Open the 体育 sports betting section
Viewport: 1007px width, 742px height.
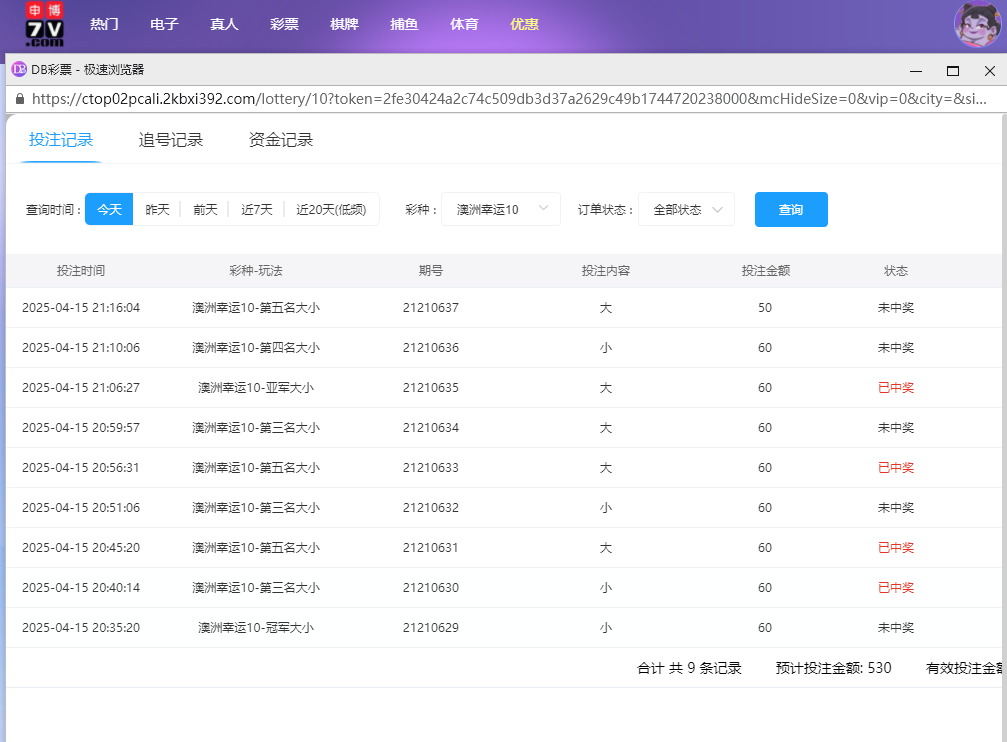pos(464,25)
